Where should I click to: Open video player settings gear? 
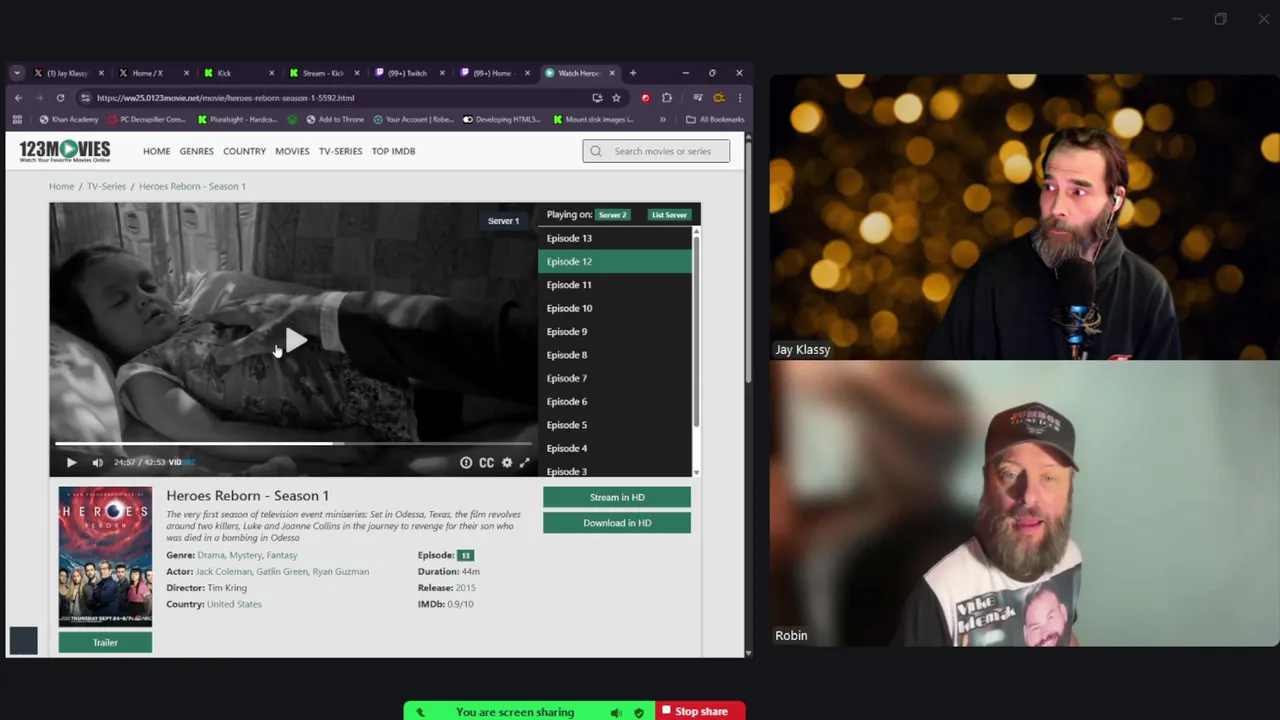(507, 462)
